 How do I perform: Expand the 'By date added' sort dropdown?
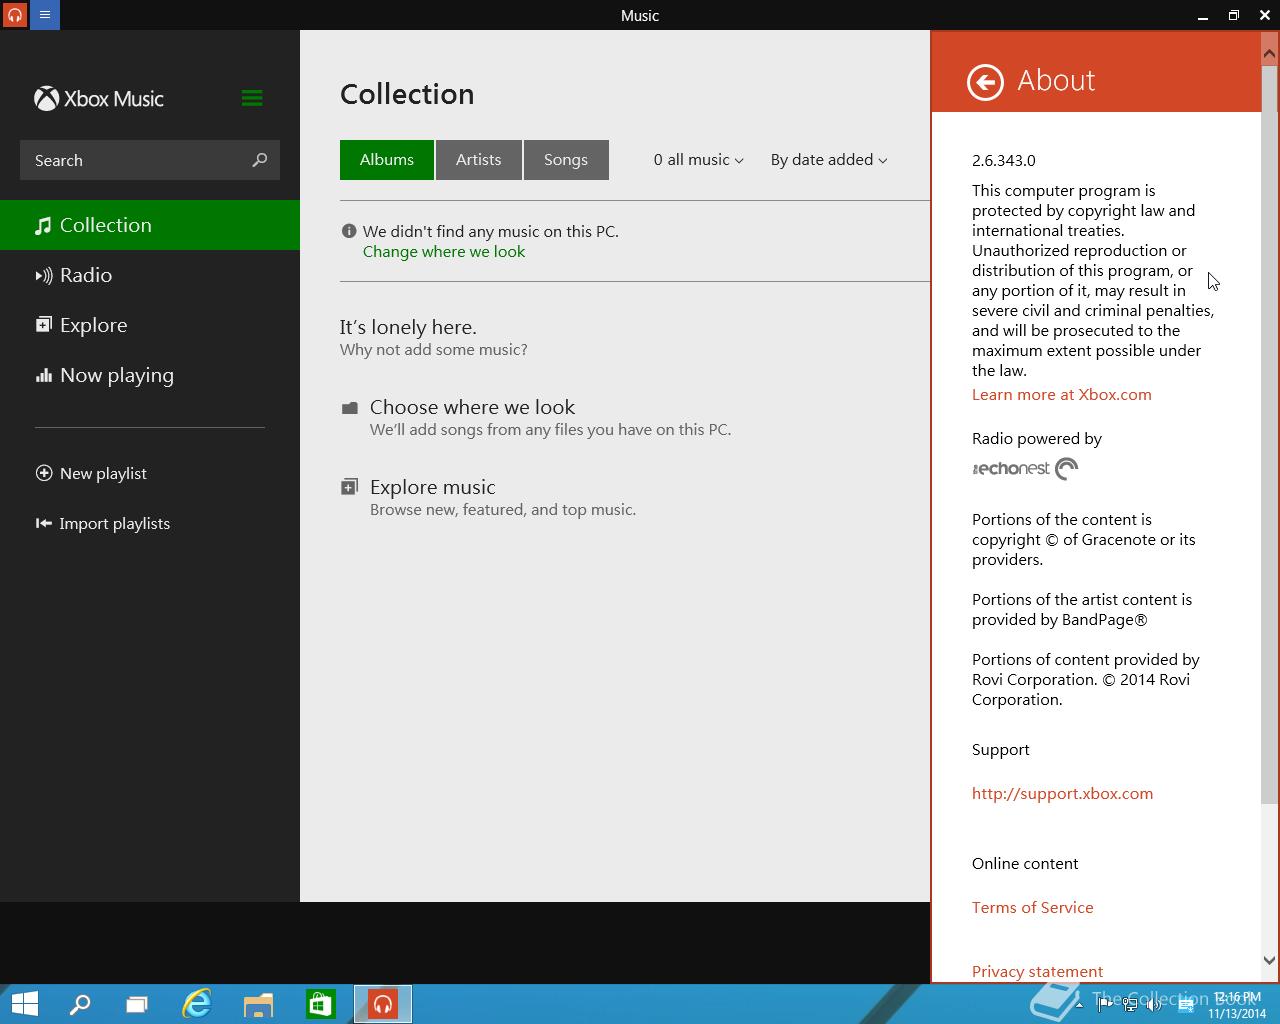[x=829, y=160]
